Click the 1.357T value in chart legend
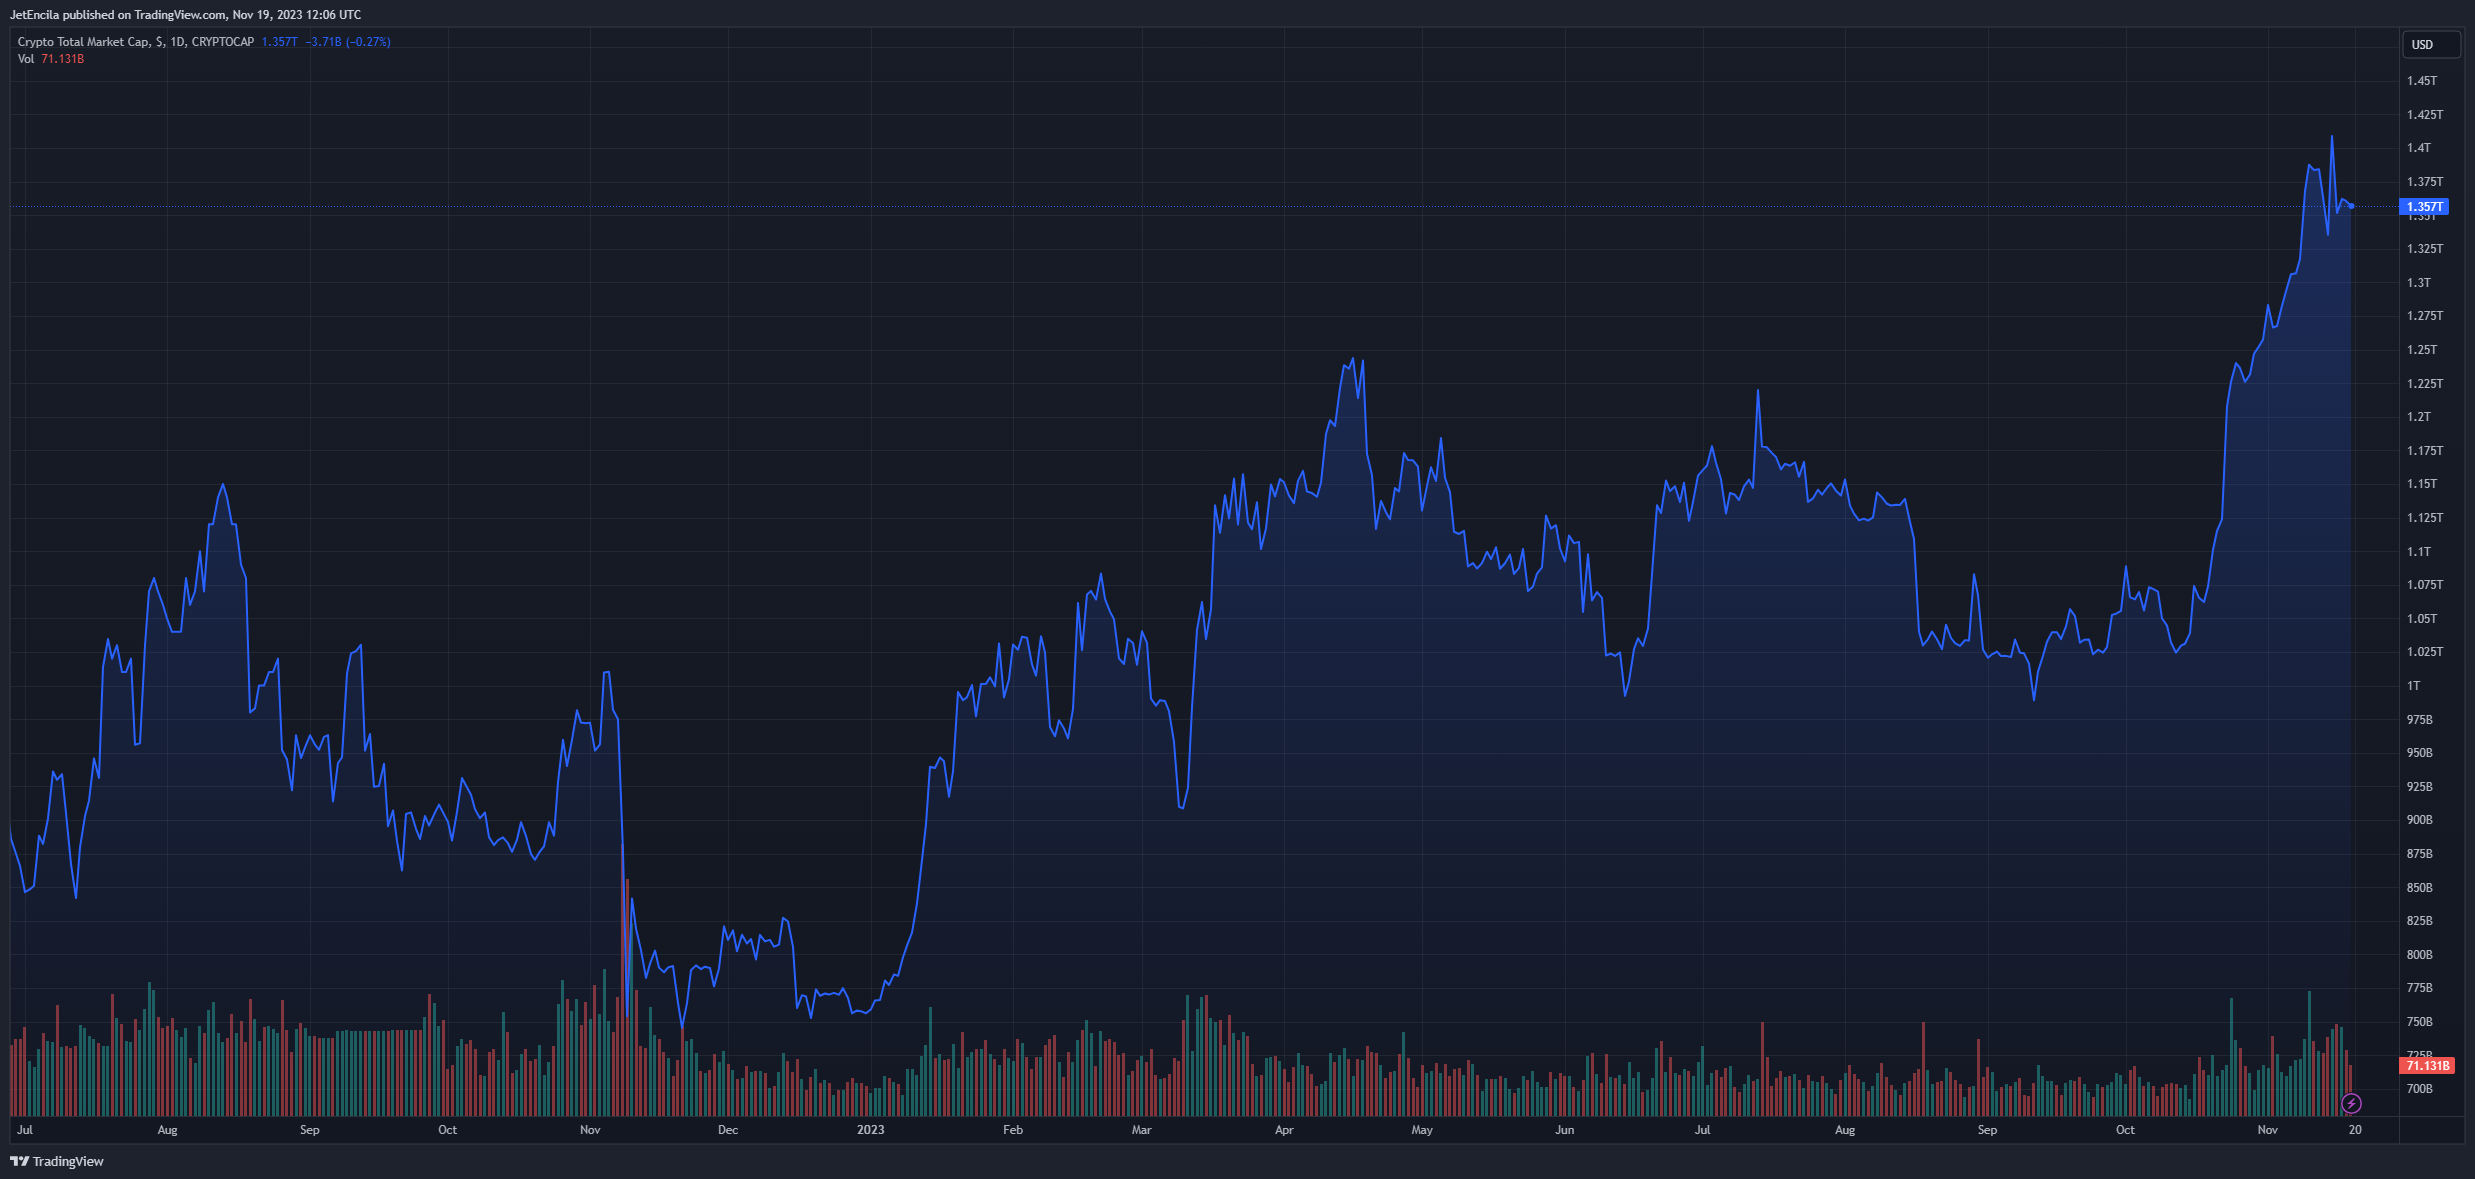The width and height of the screenshot is (2475, 1179). pyautogui.click(x=279, y=42)
